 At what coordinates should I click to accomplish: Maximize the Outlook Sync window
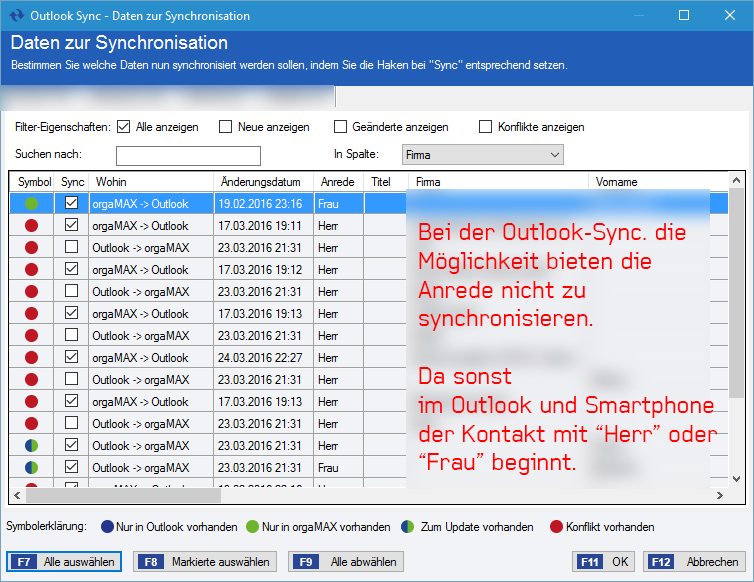[684, 15]
